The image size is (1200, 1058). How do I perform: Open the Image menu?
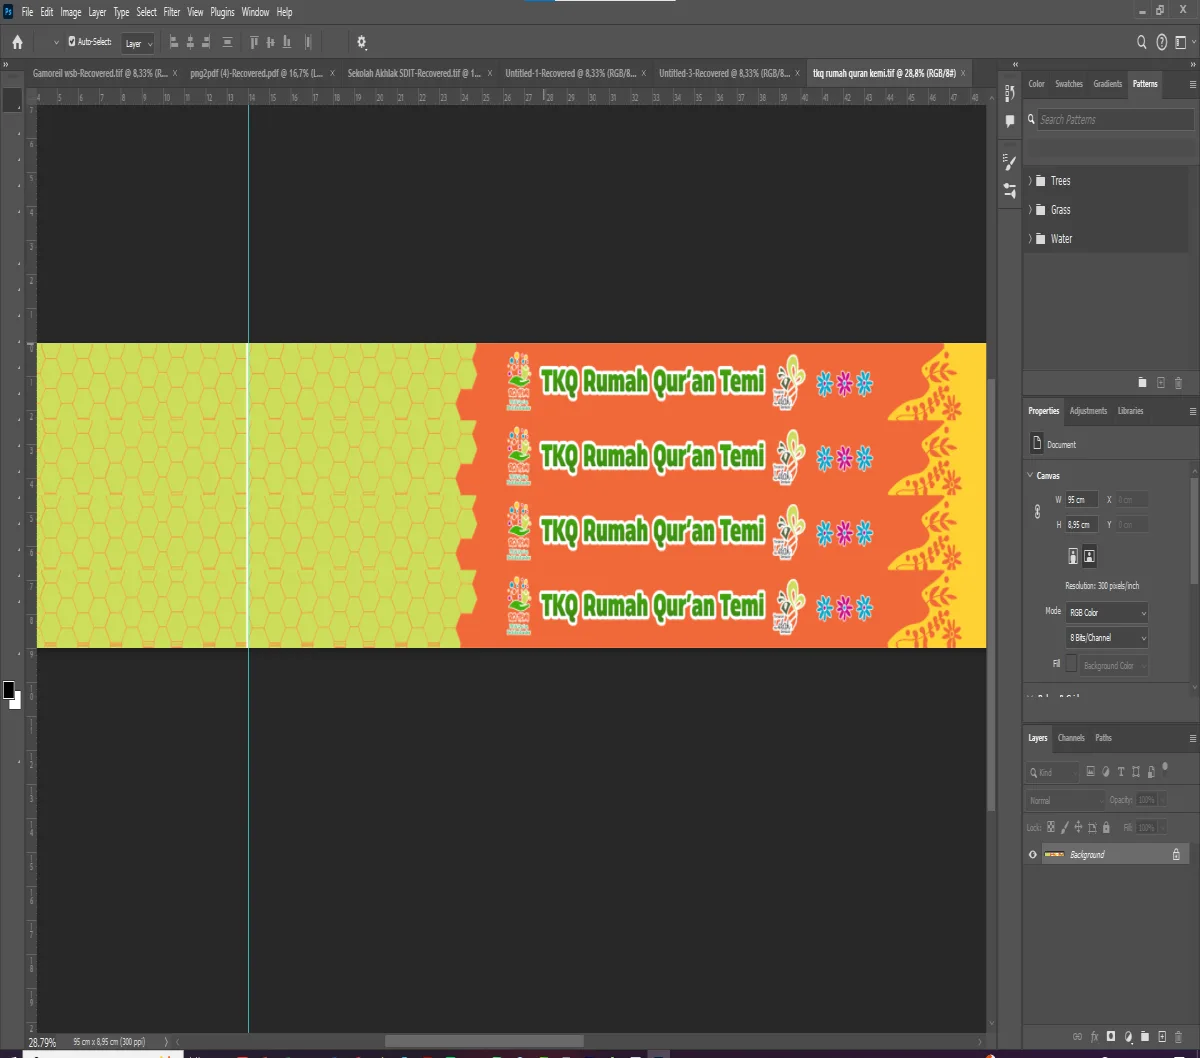click(71, 12)
